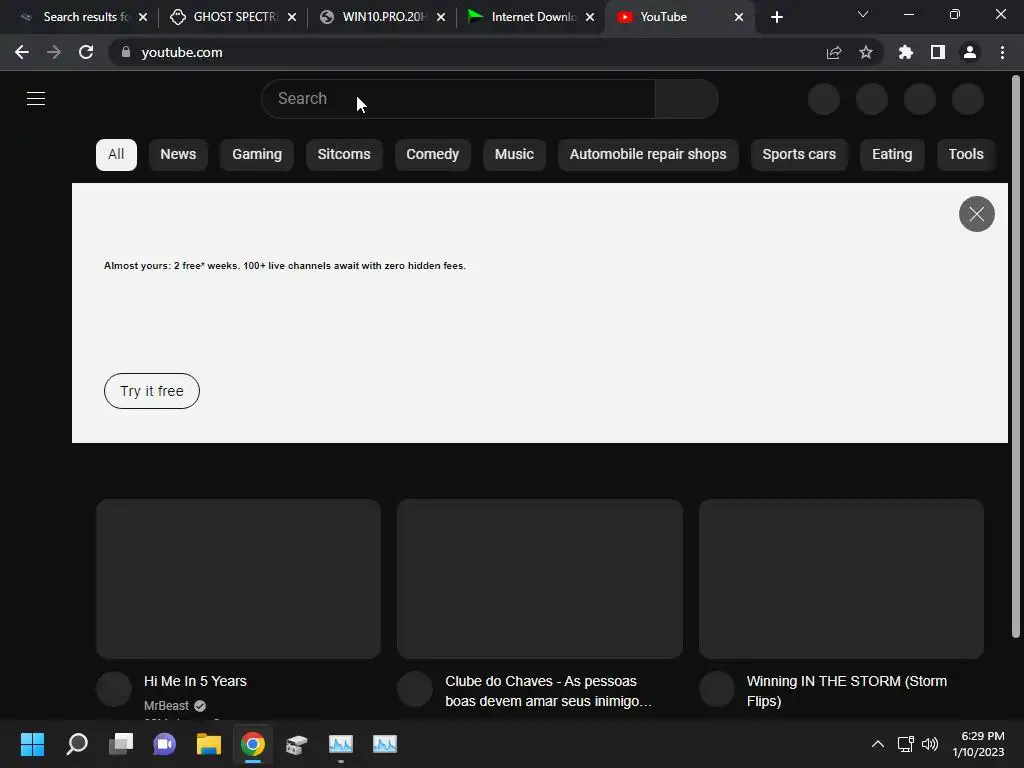
Task: Select the All filter chip
Action: [116, 155]
